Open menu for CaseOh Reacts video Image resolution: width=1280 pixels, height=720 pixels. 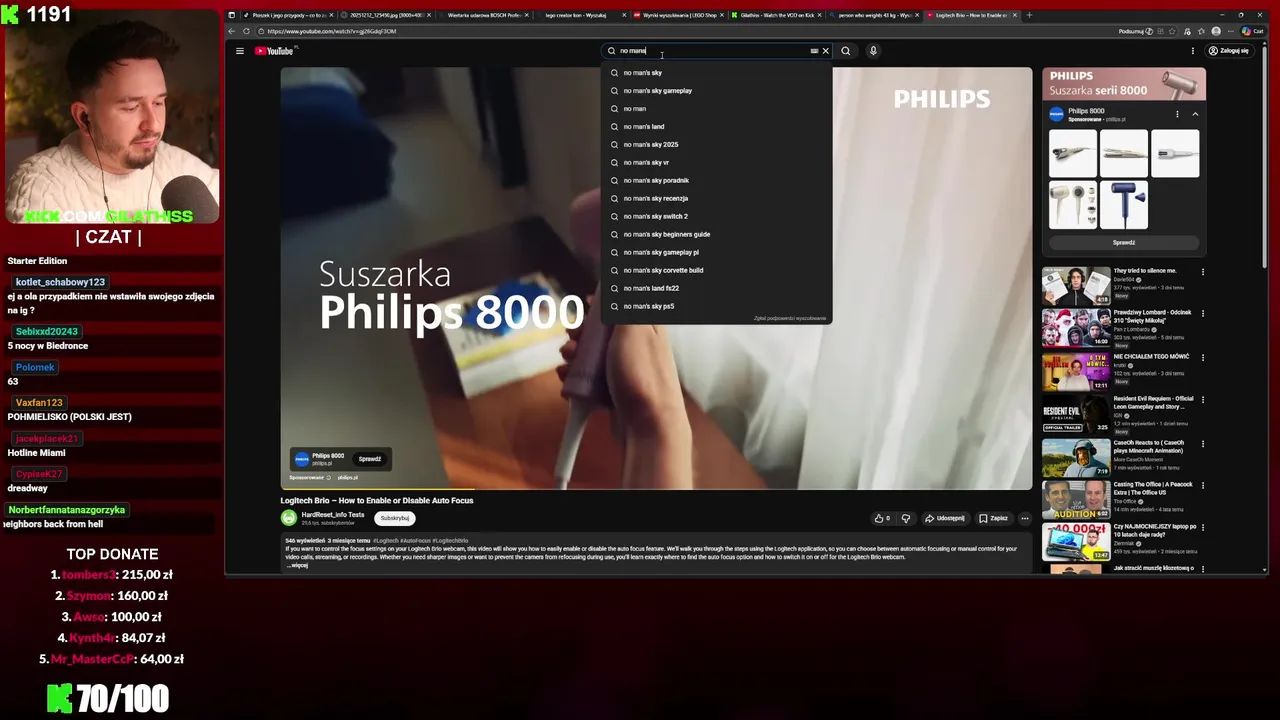[x=1202, y=444]
